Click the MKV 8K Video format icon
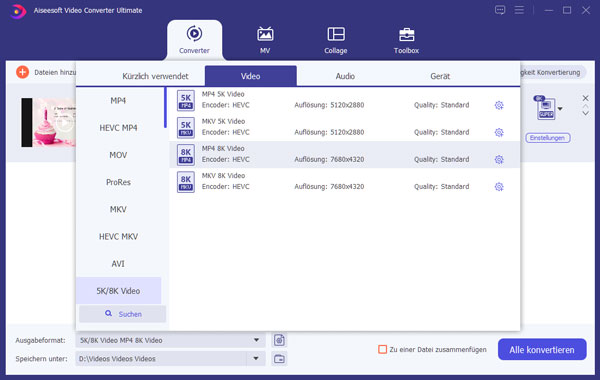600x380 pixels. (x=186, y=182)
